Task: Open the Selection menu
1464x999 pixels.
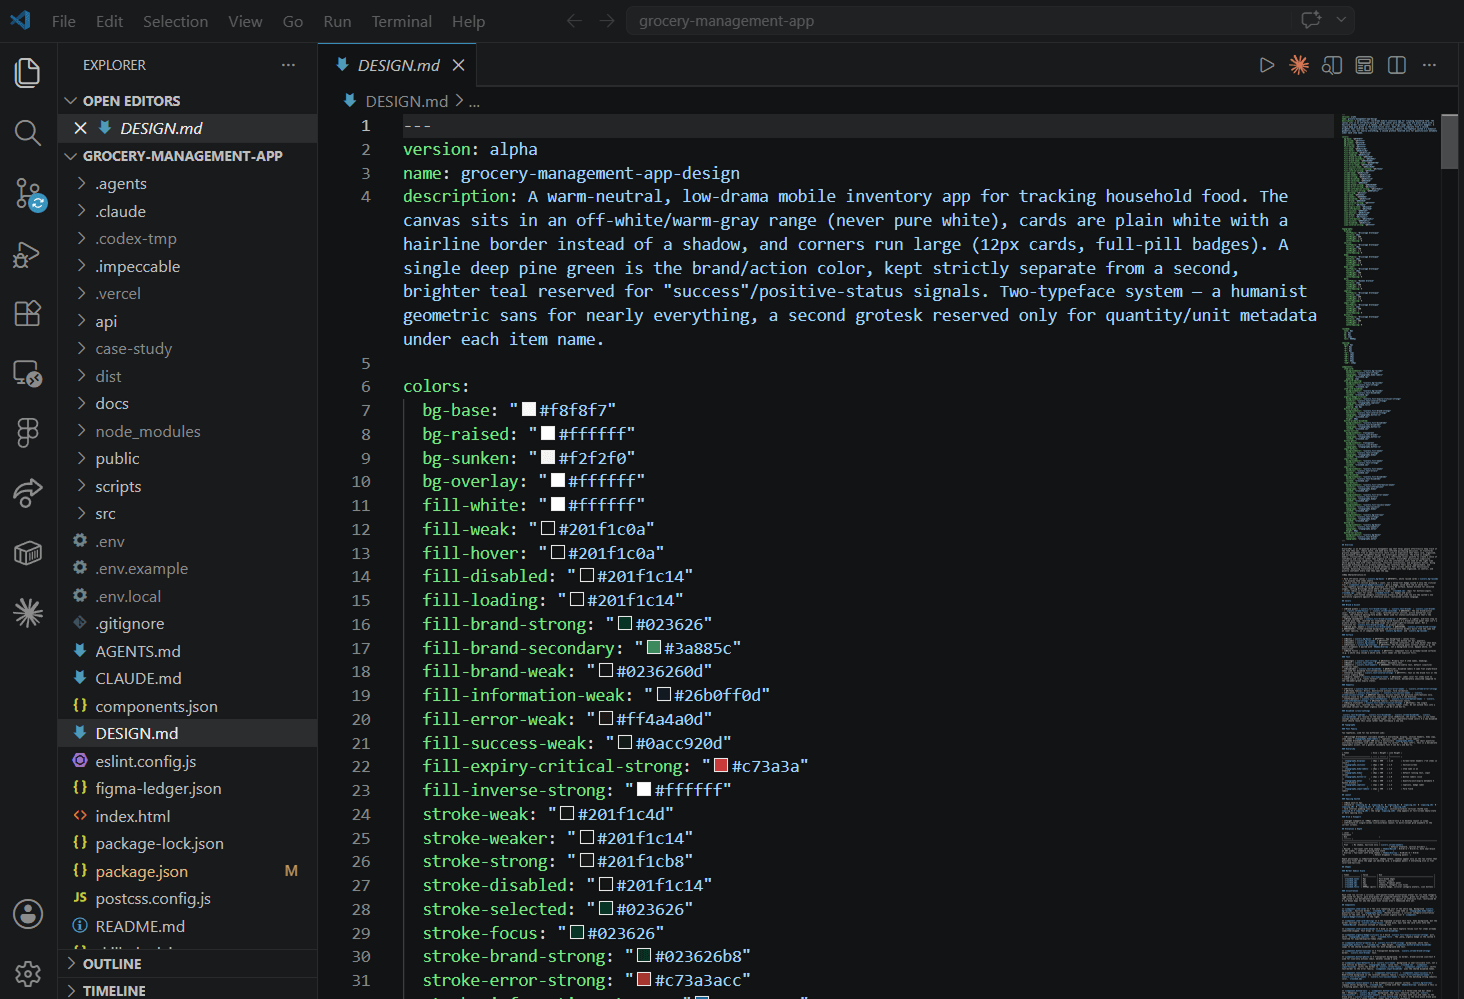Action: (x=175, y=21)
